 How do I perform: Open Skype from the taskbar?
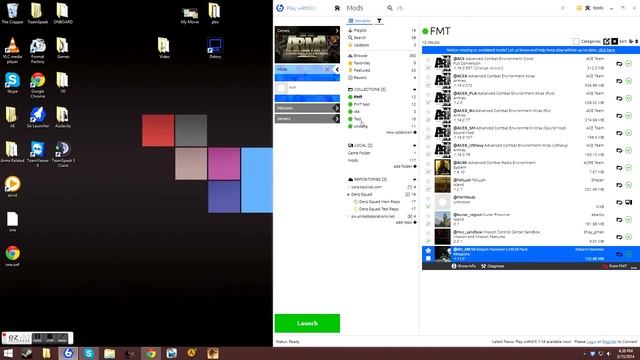coord(89,353)
